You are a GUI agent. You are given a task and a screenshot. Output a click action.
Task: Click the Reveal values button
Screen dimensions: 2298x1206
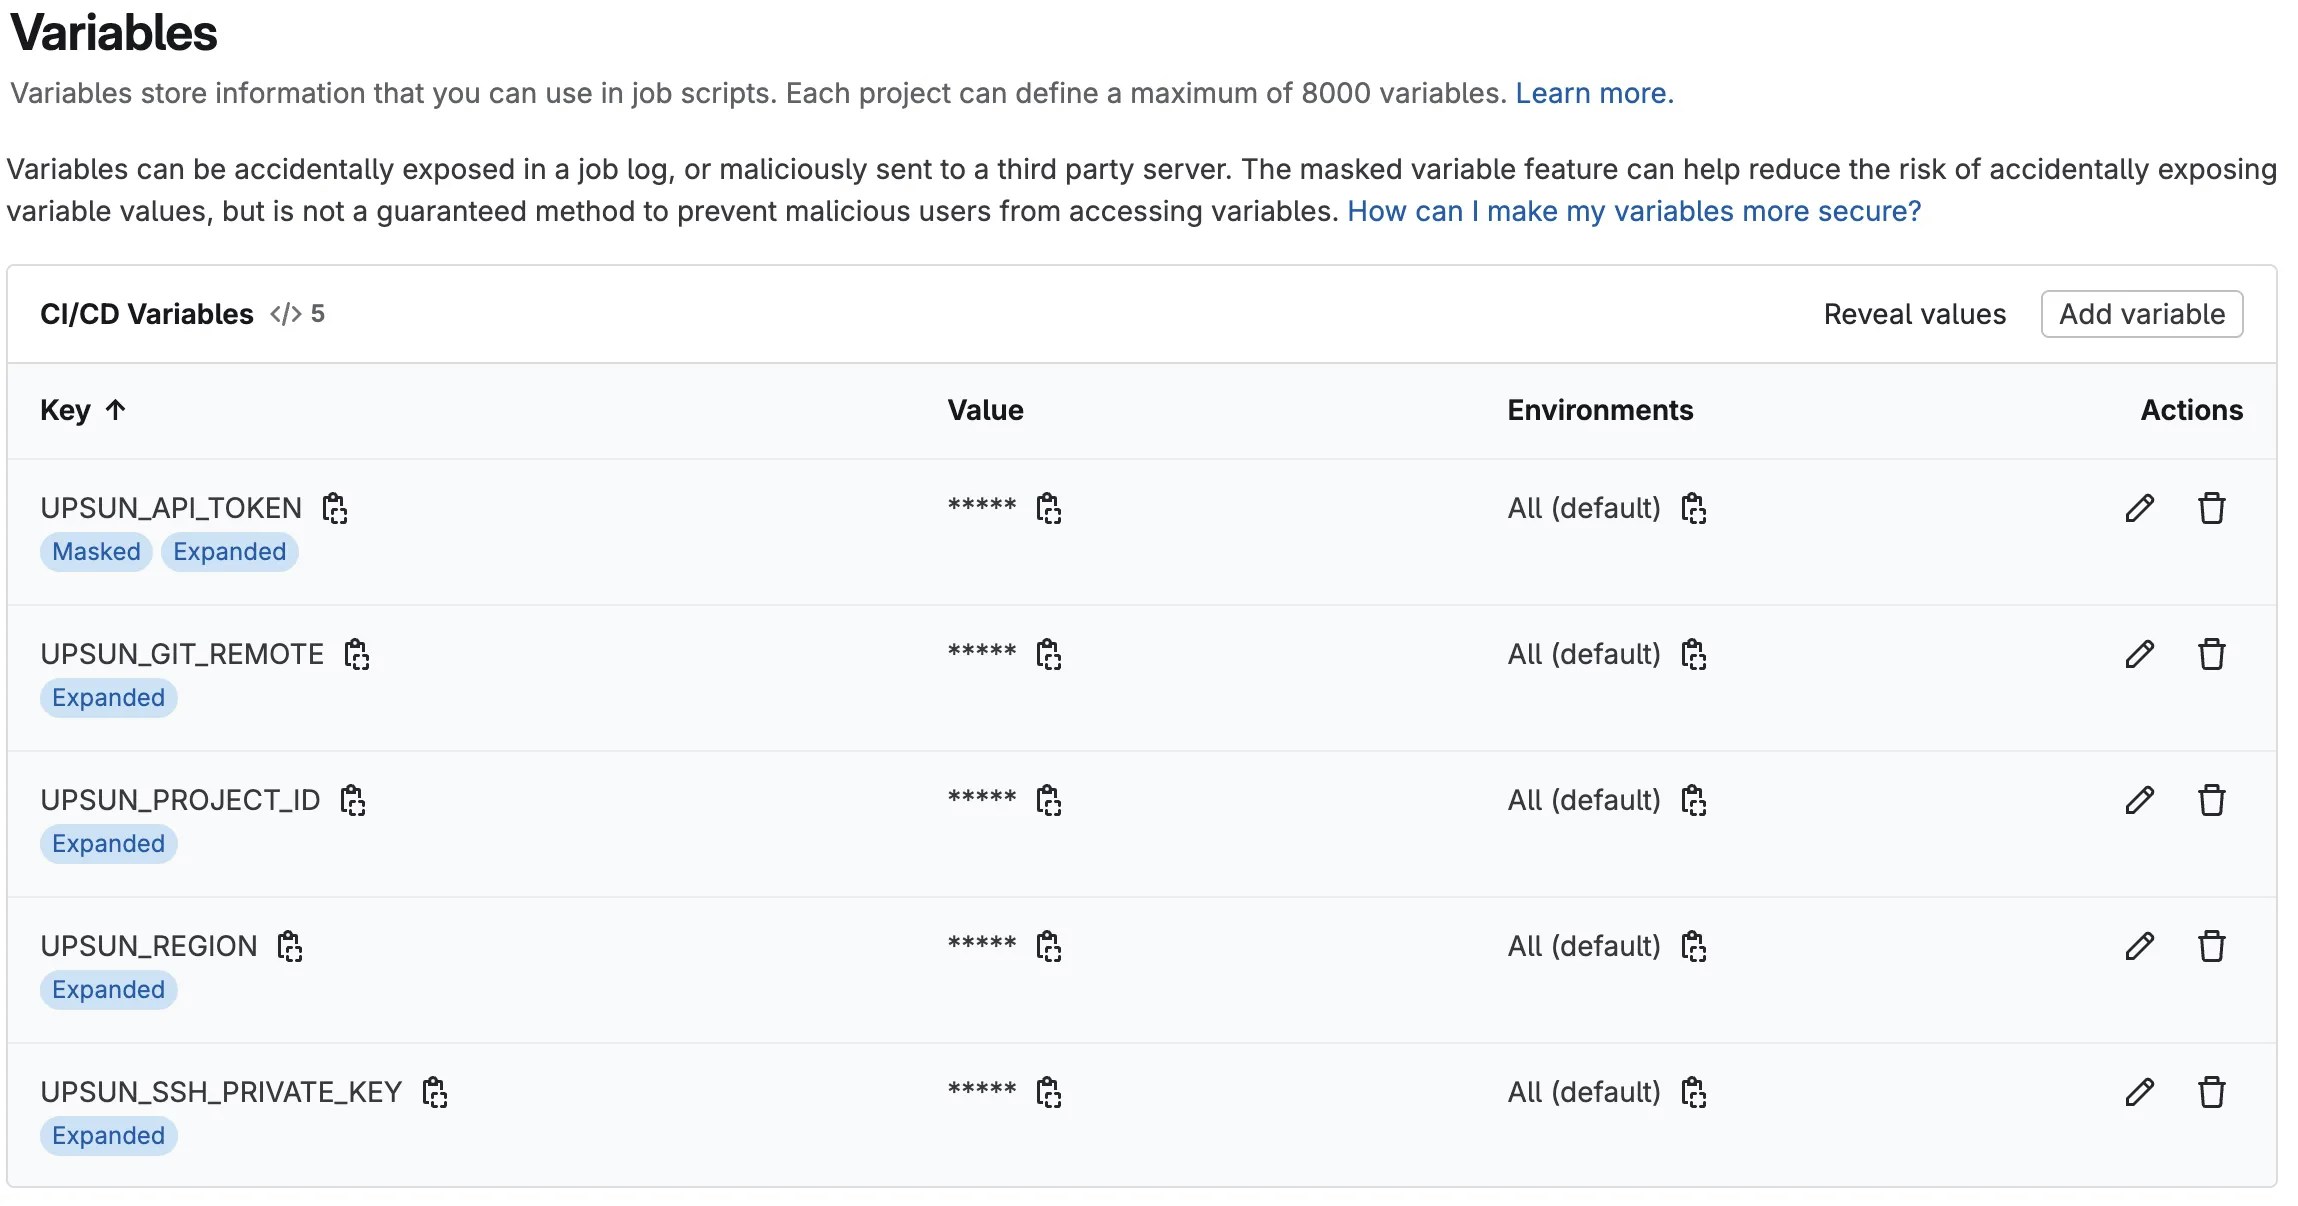(x=1915, y=313)
